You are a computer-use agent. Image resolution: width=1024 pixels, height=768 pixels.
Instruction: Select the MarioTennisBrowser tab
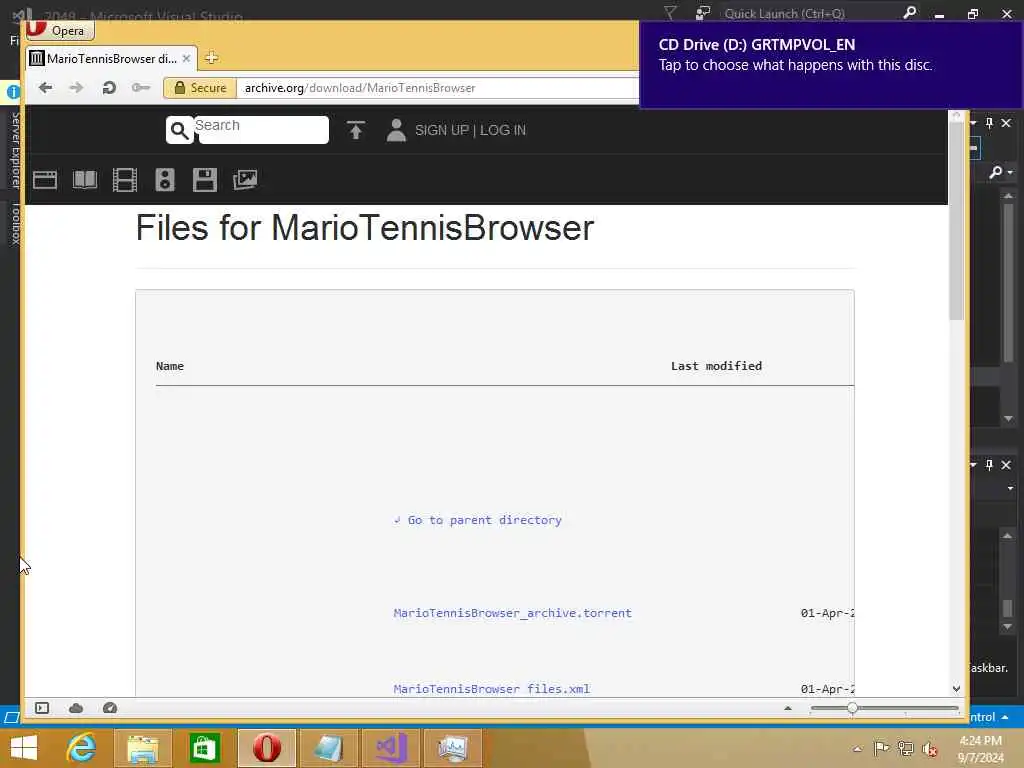(x=110, y=59)
